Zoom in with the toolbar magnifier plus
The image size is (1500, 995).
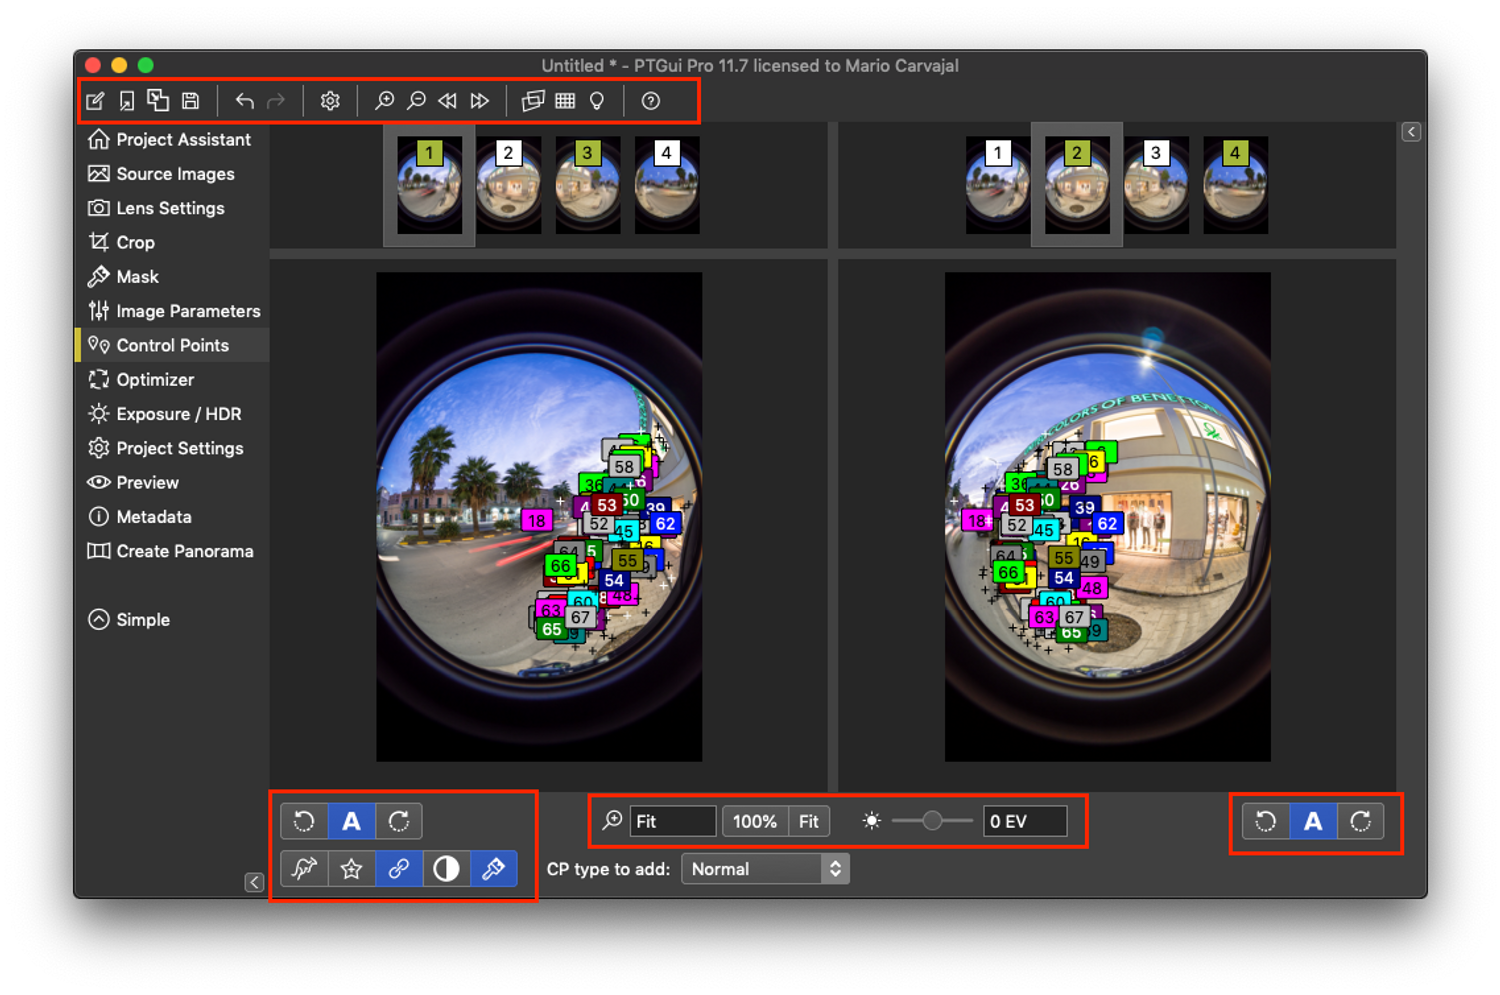384,101
